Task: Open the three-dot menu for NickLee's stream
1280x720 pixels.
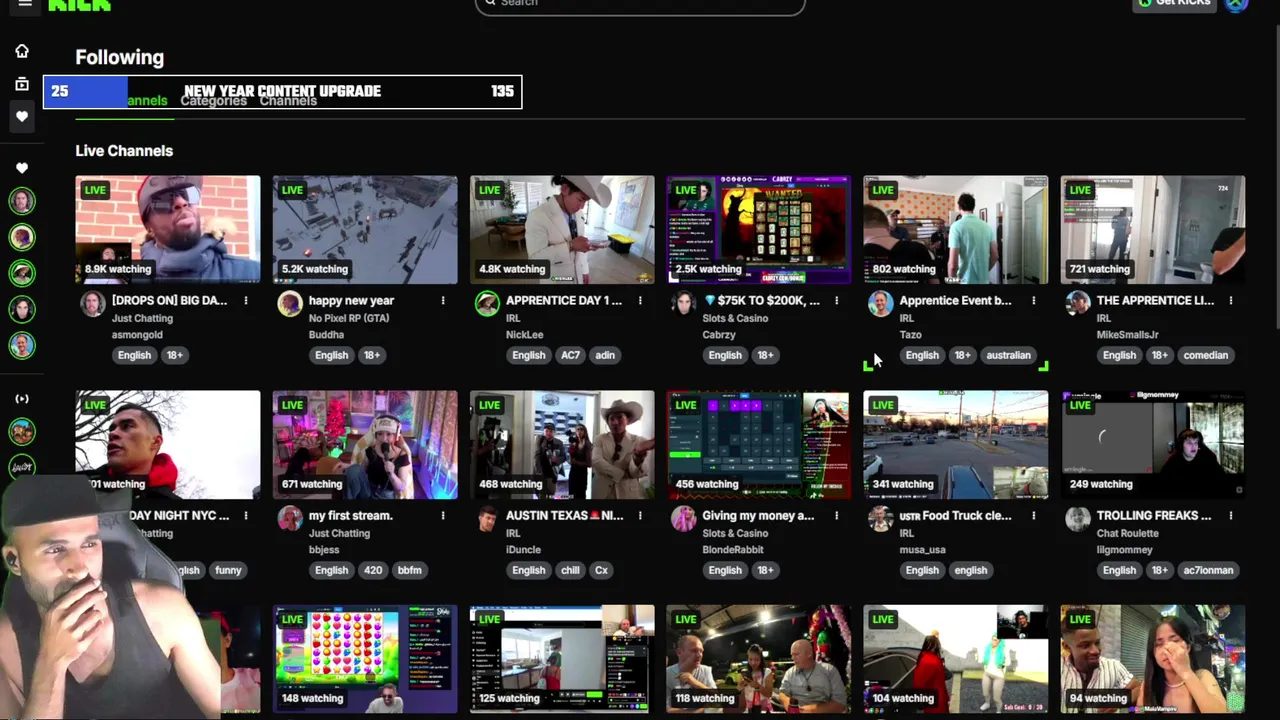Action: click(x=640, y=301)
